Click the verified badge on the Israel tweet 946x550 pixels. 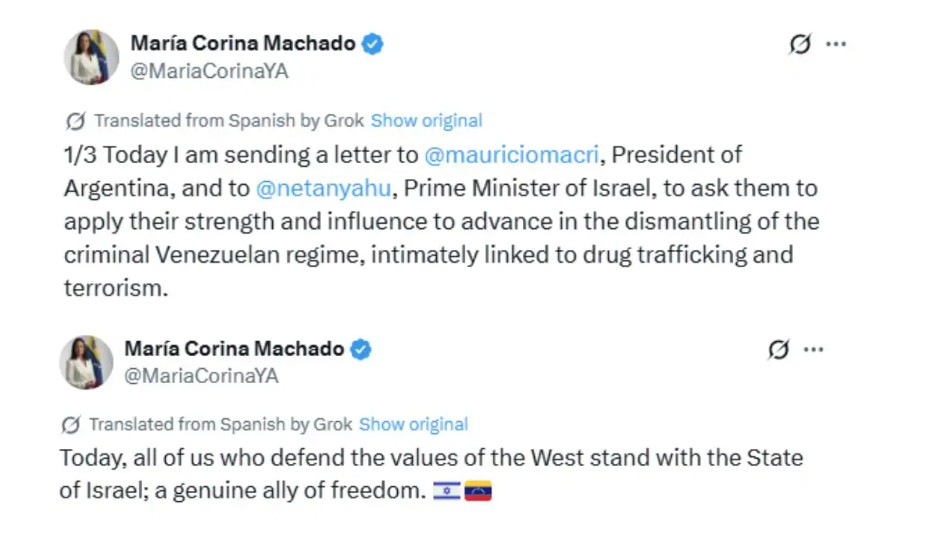[x=361, y=349]
